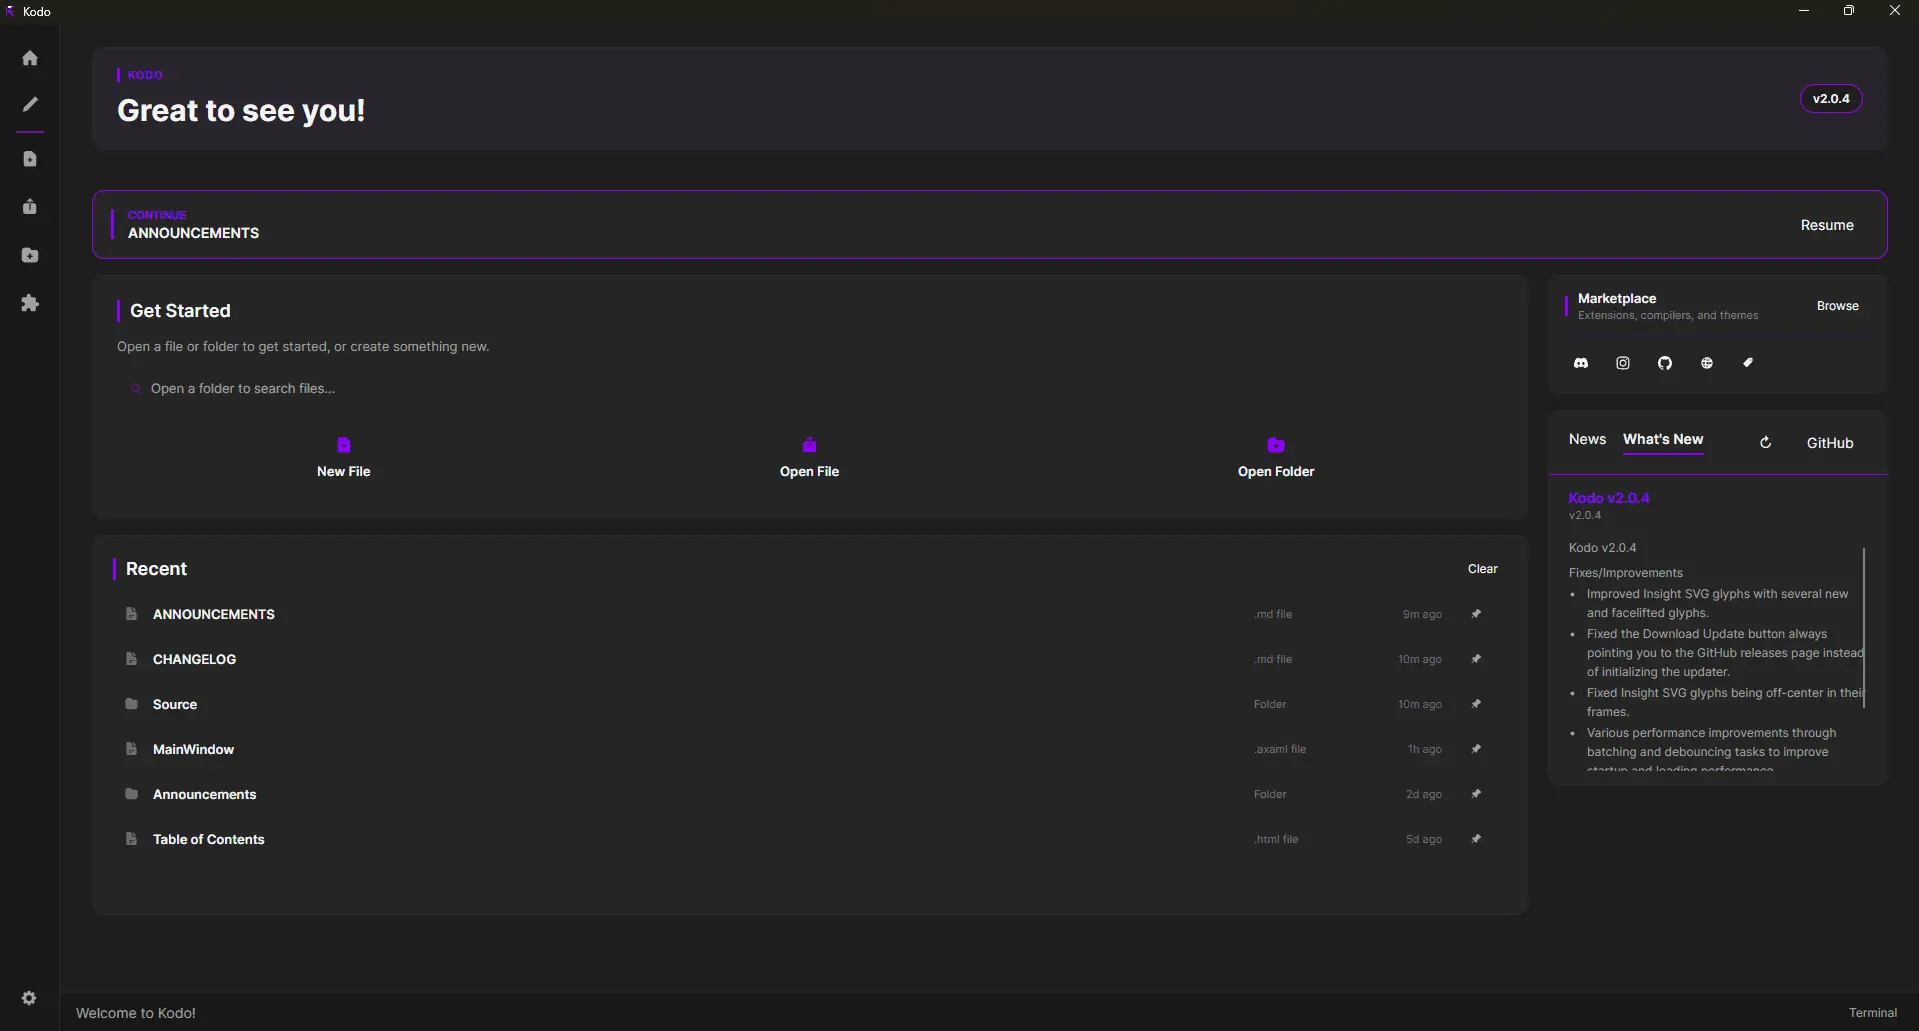1919x1031 pixels.
Task: Focus the search files input field
Action: (x=810, y=389)
